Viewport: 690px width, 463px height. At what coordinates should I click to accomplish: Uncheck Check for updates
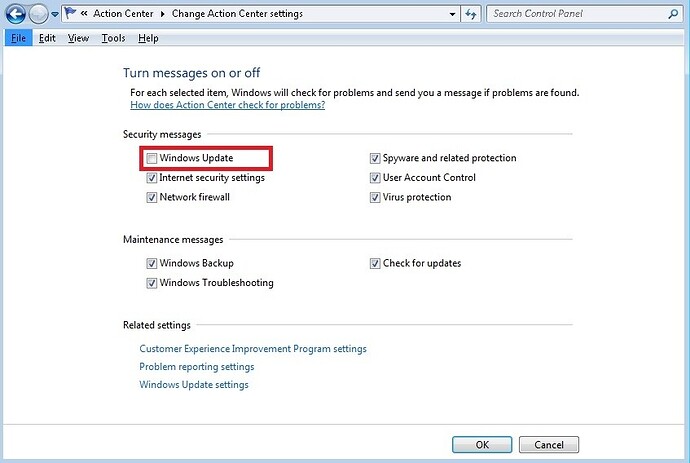pyautogui.click(x=375, y=263)
